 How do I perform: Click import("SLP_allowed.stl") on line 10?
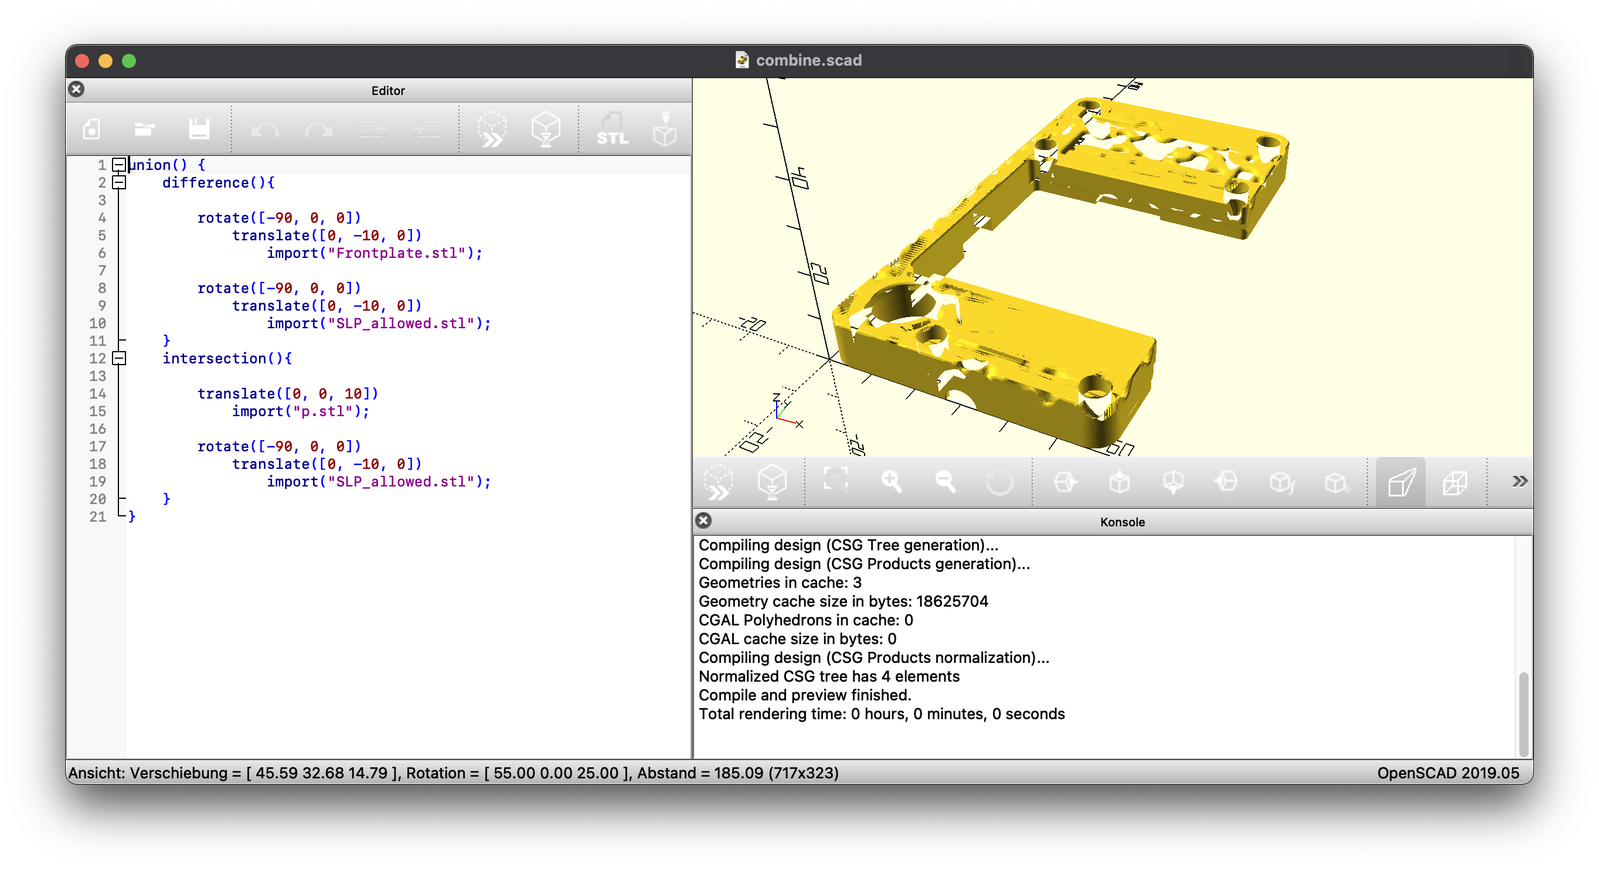point(379,323)
